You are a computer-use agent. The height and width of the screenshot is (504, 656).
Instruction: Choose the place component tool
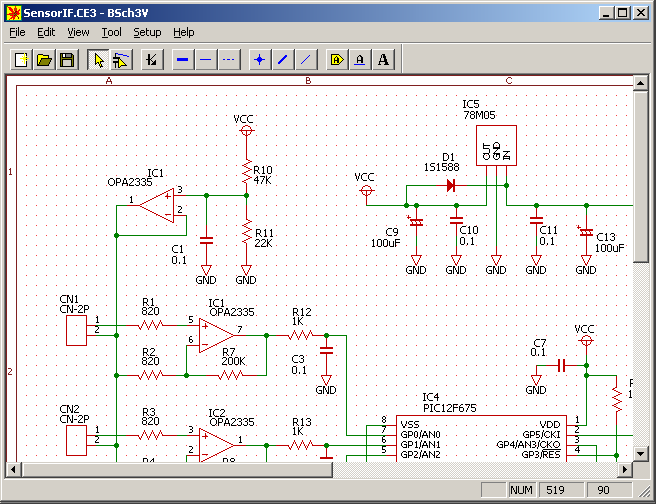(x=152, y=60)
